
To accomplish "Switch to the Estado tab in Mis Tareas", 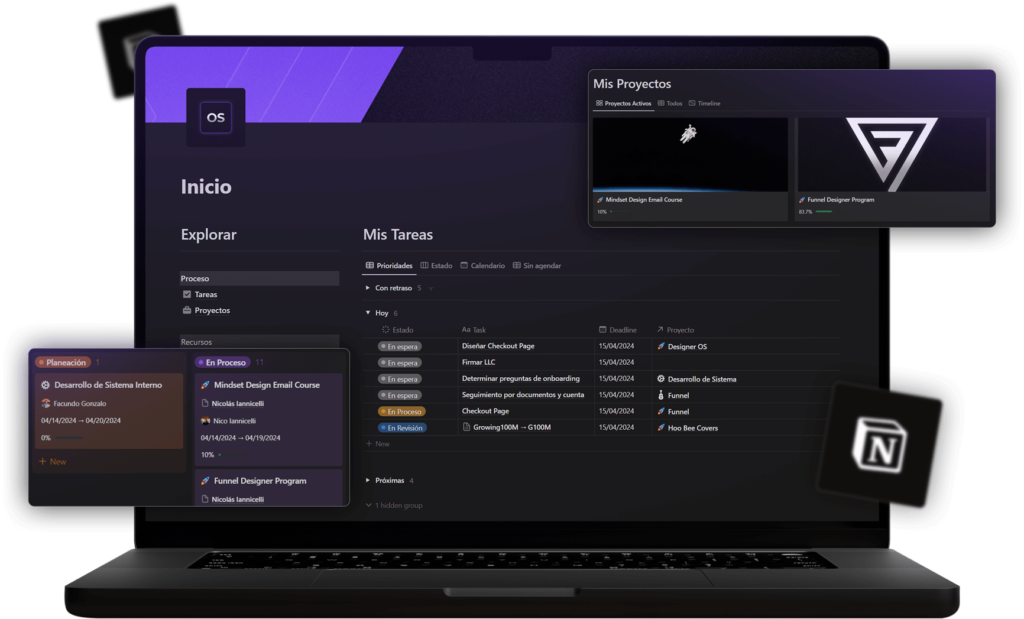I will click(x=436, y=266).
